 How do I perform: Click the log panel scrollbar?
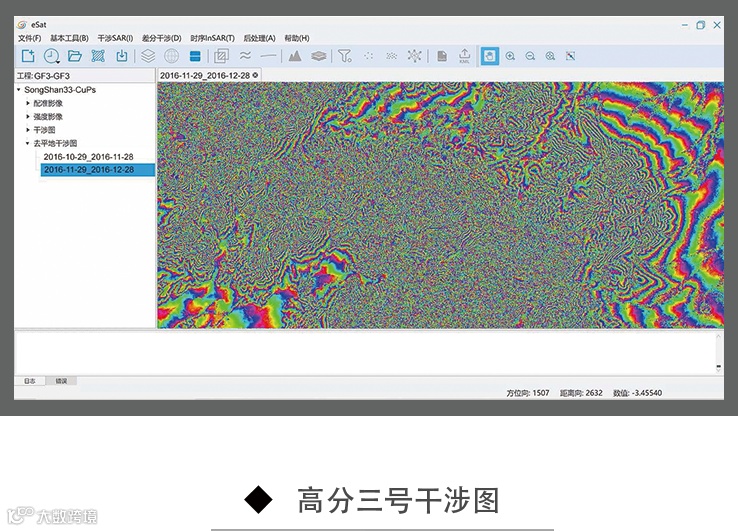719,353
